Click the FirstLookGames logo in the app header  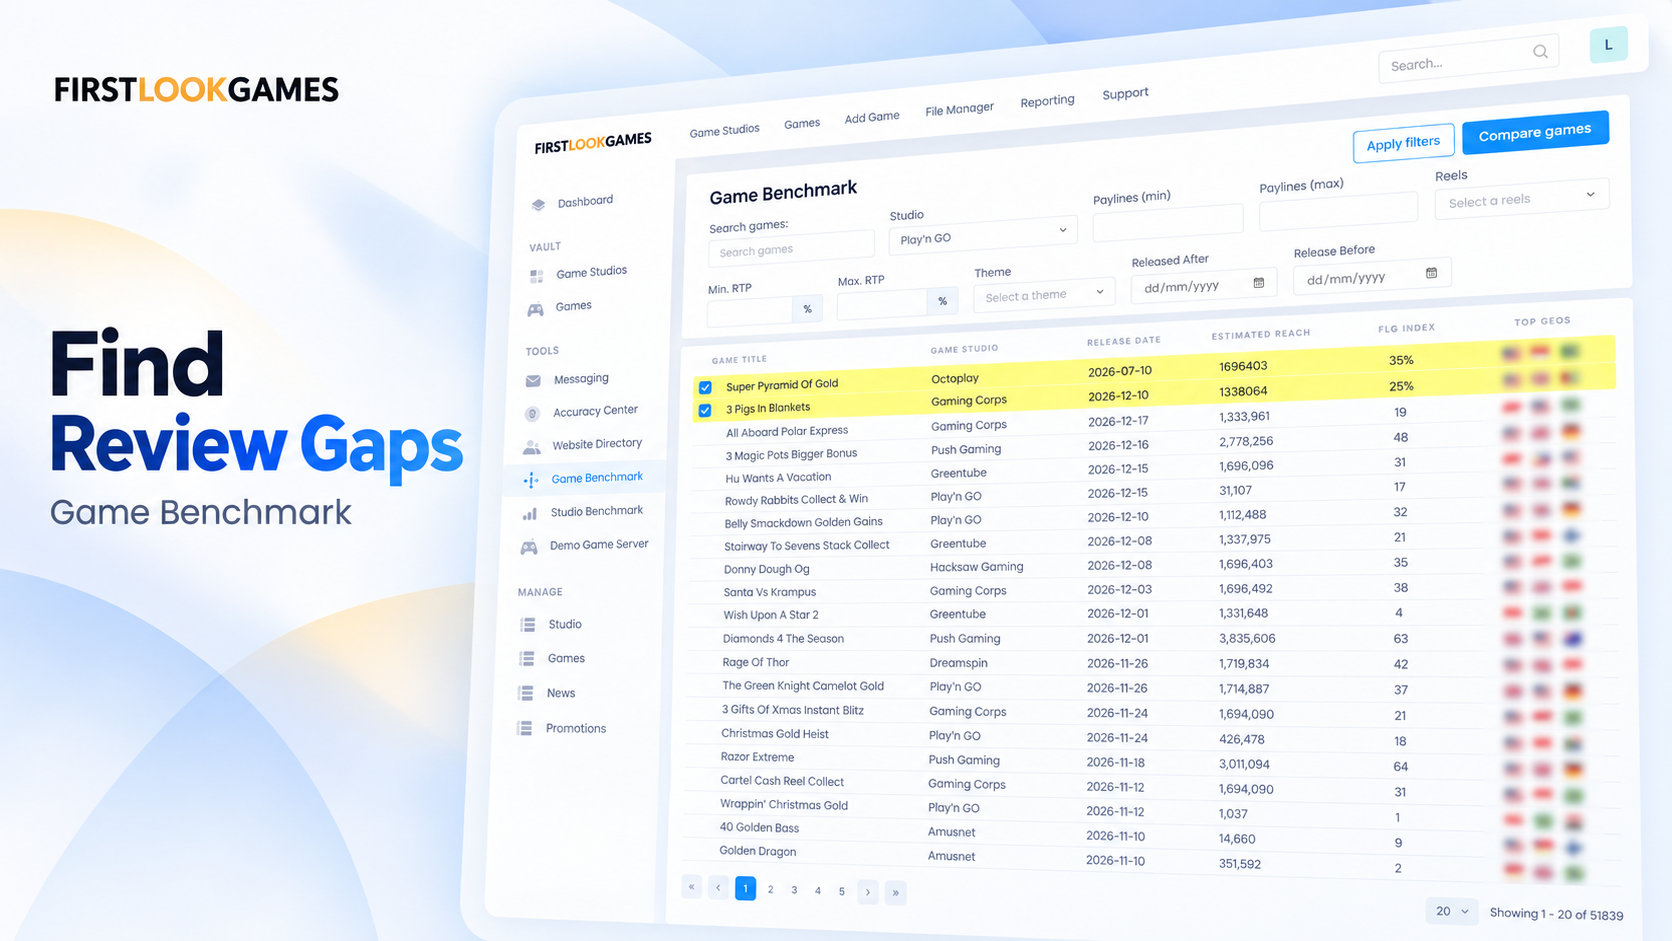tap(593, 143)
